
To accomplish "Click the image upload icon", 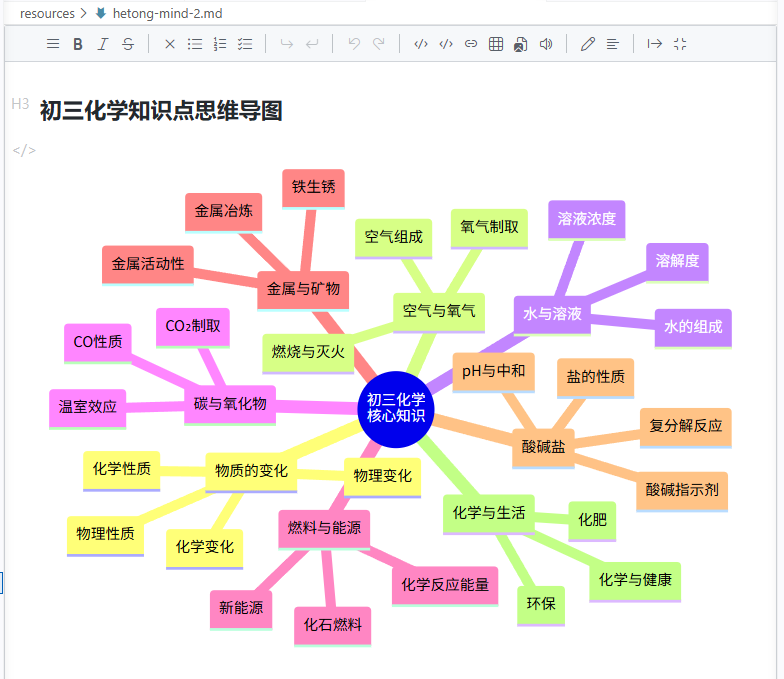I will point(520,44).
